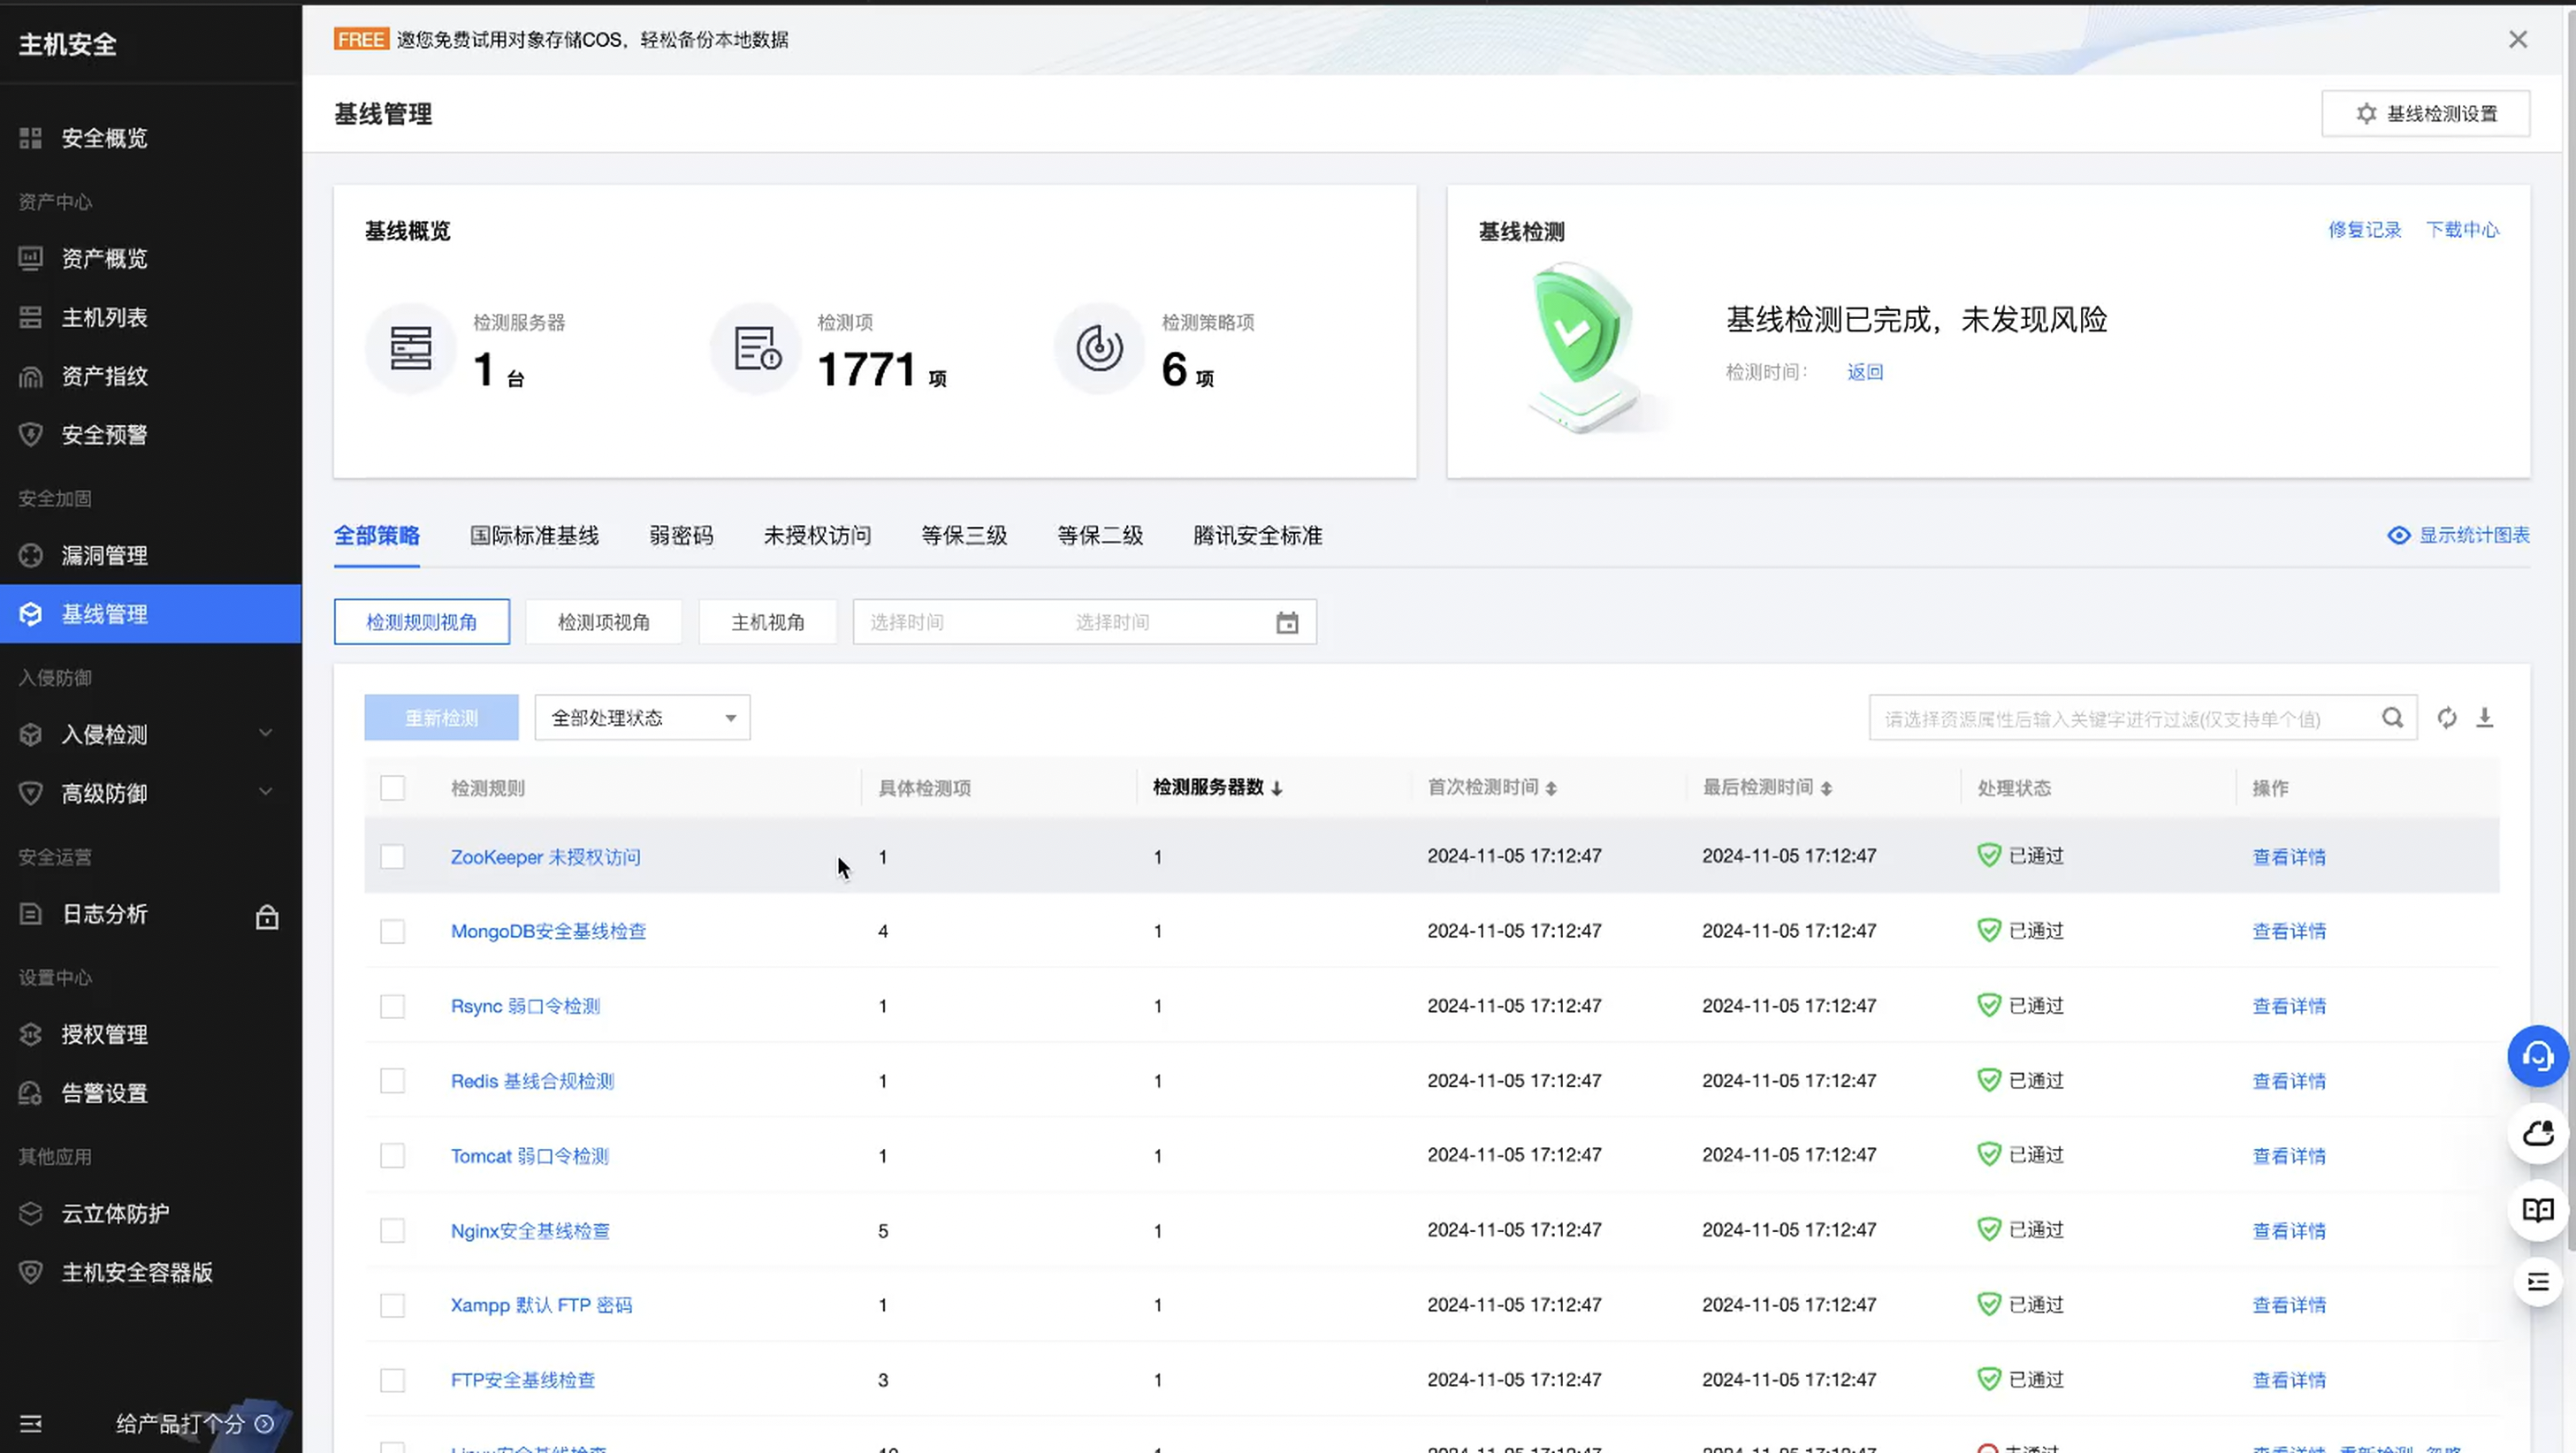Click the 基线检测设置 button
The image size is (2576, 1453).
pyautogui.click(x=2425, y=114)
